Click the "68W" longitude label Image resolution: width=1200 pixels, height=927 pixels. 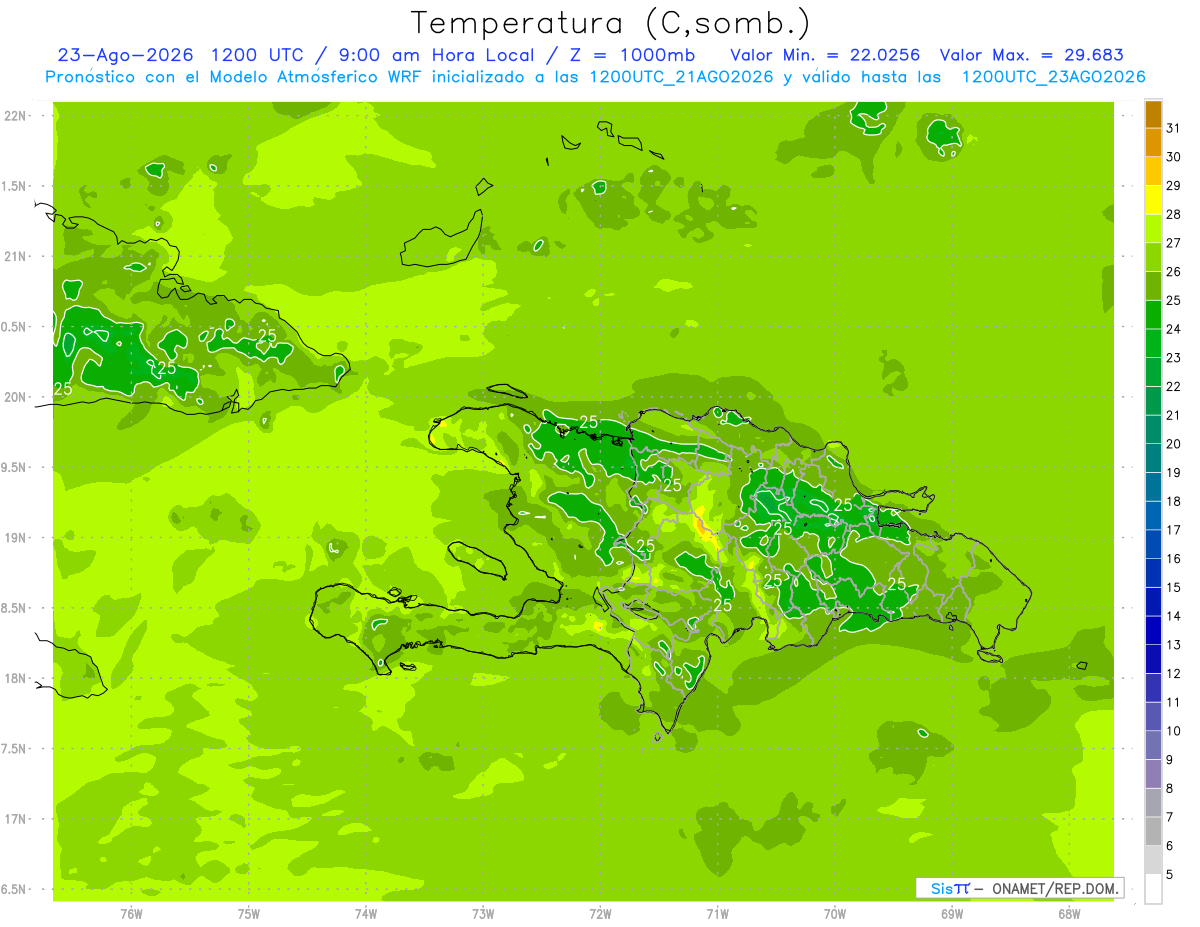[x=1069, y=913]
